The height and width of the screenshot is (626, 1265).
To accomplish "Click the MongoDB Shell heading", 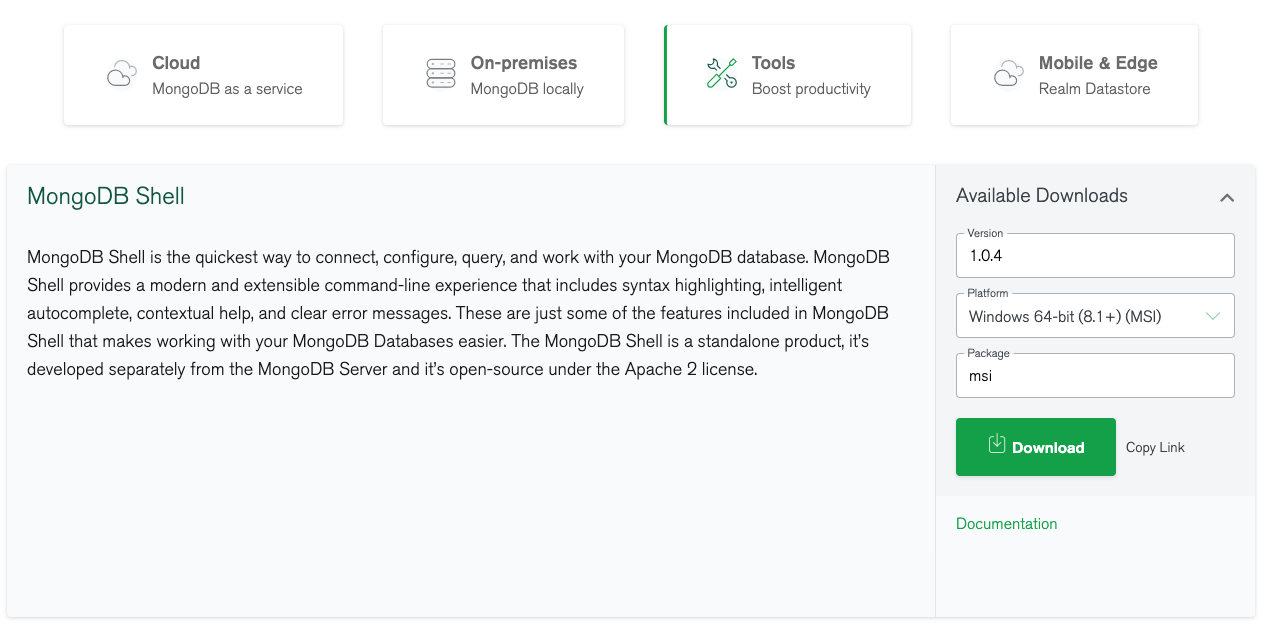I will 106,196.
